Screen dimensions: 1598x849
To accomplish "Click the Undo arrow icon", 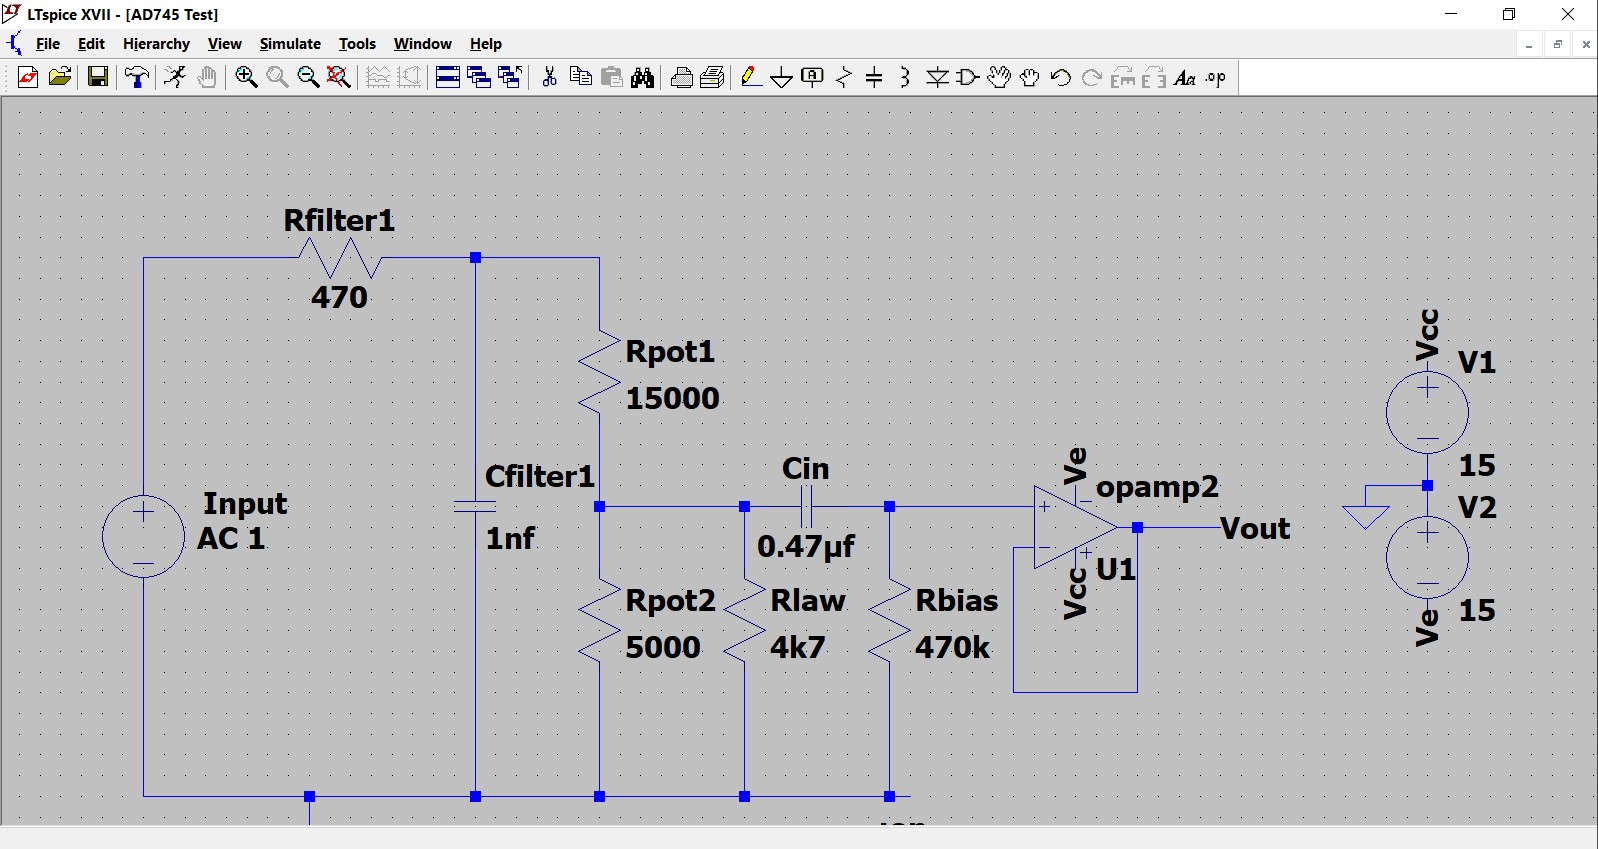I will pyautogui.click(x=1061, y=78).
